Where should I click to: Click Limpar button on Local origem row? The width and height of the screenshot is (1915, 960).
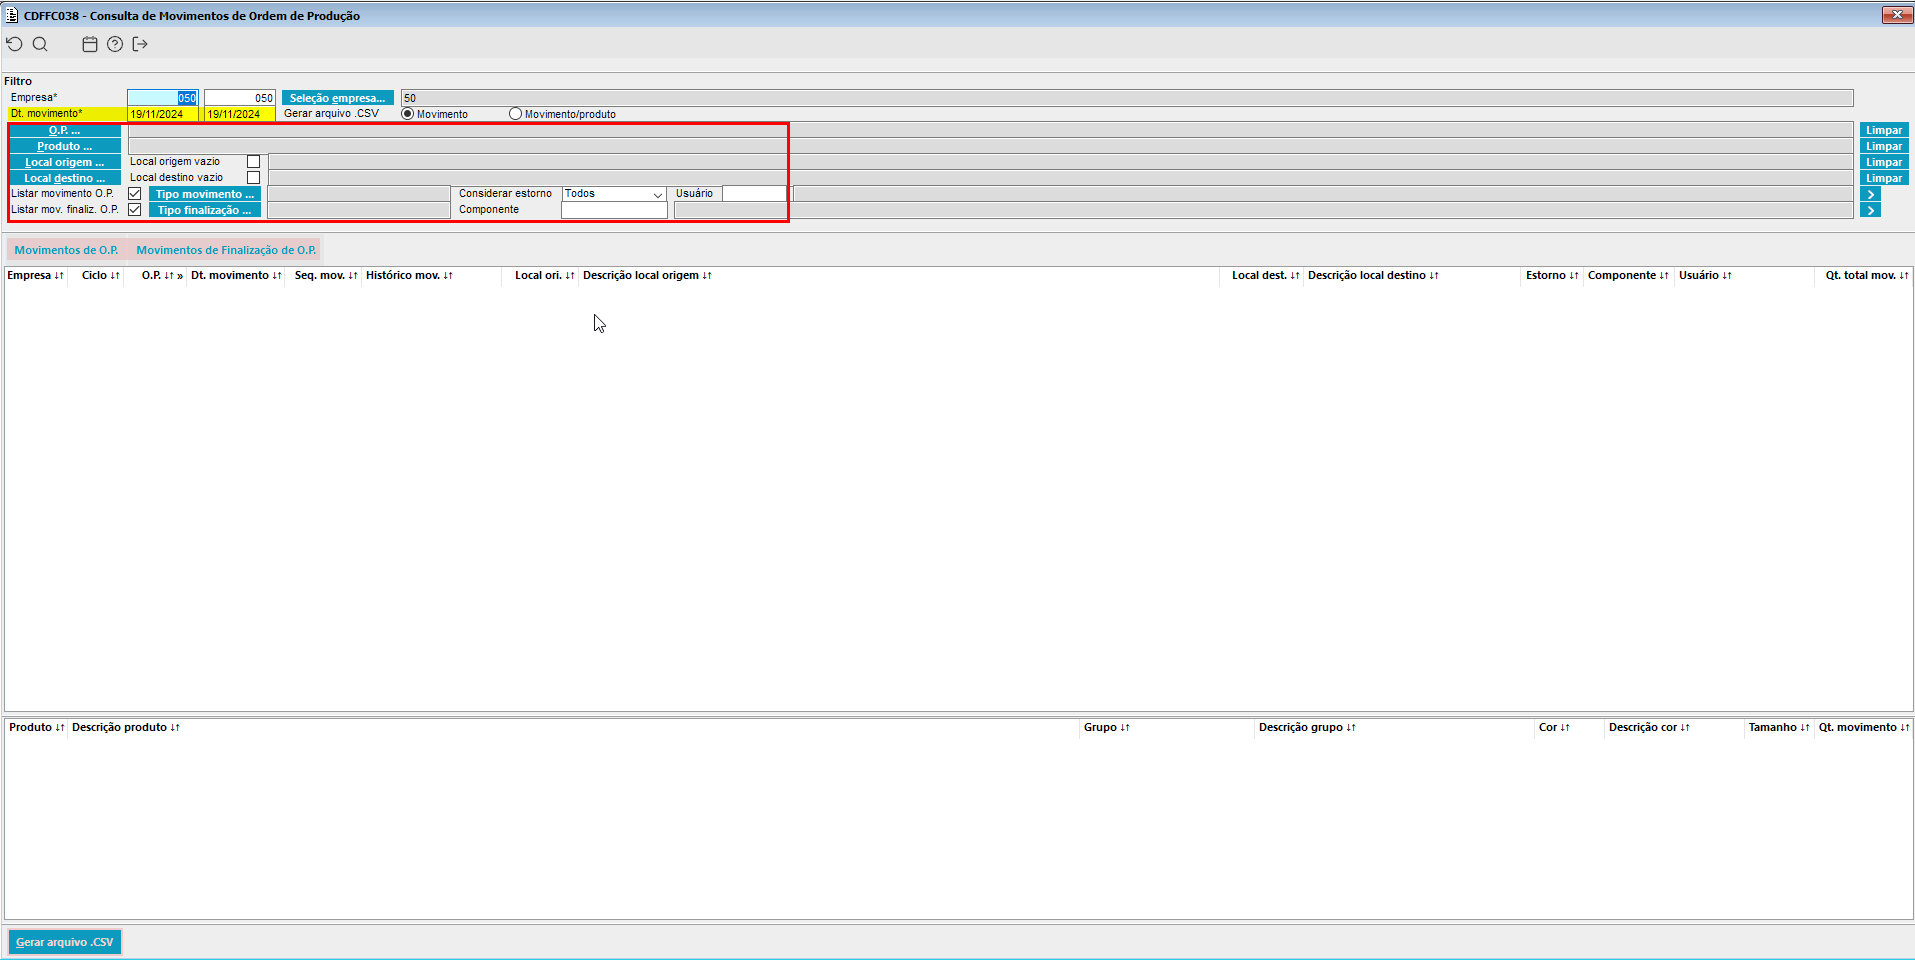coord(1884,162)
